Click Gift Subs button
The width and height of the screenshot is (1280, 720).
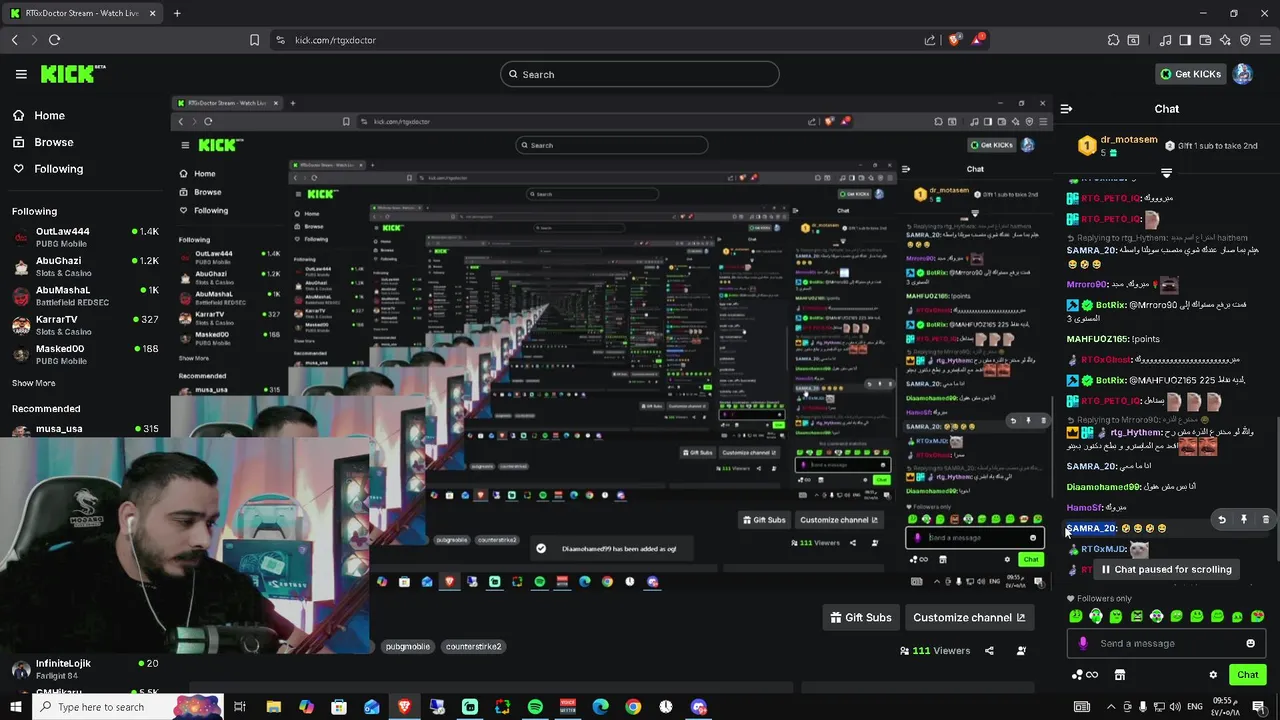(x=860, y=617)
